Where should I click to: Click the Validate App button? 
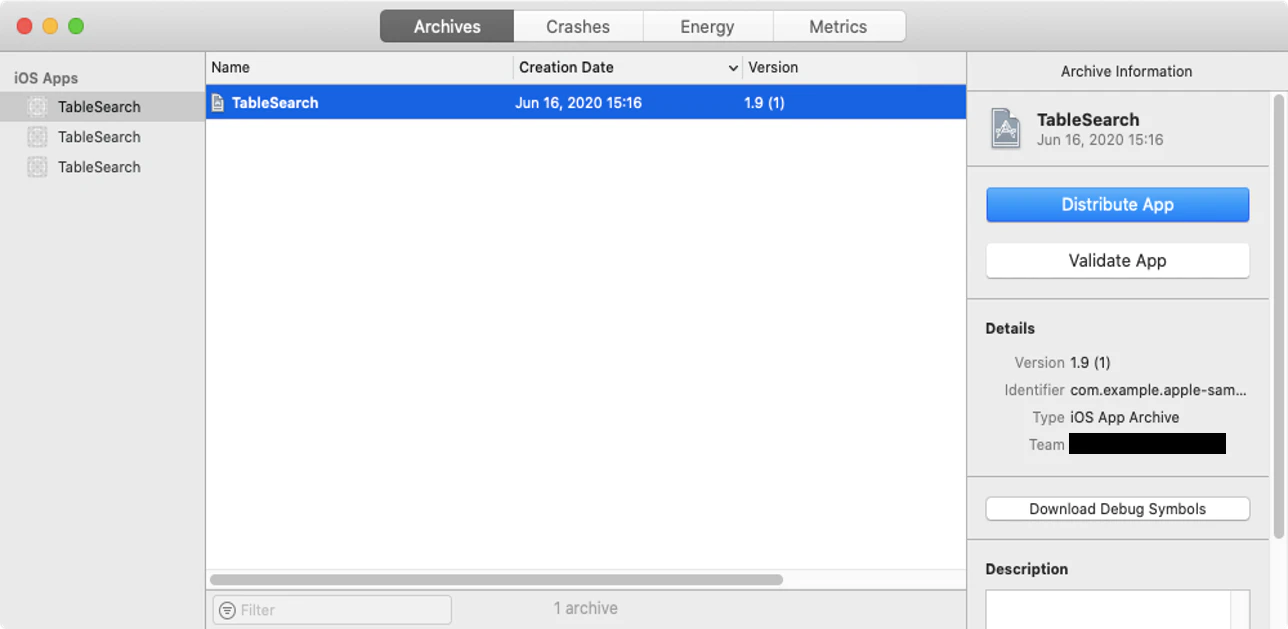[x=1117, y=260]
